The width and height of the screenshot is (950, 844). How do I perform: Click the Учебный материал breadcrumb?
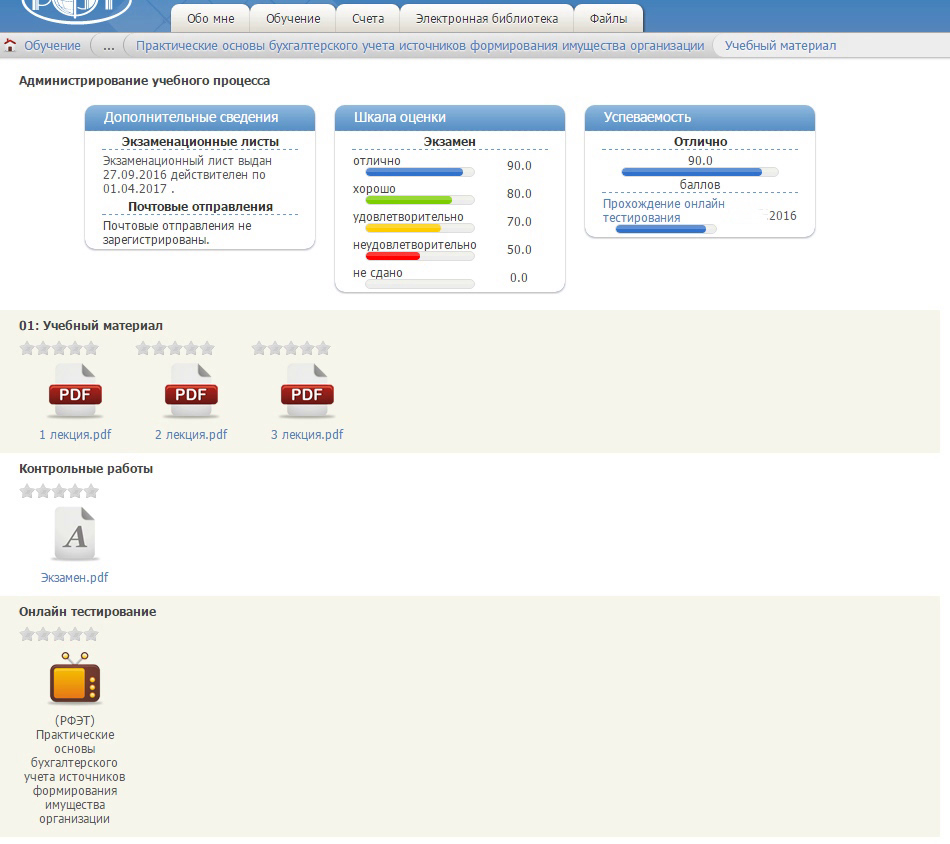coord(780,46)
